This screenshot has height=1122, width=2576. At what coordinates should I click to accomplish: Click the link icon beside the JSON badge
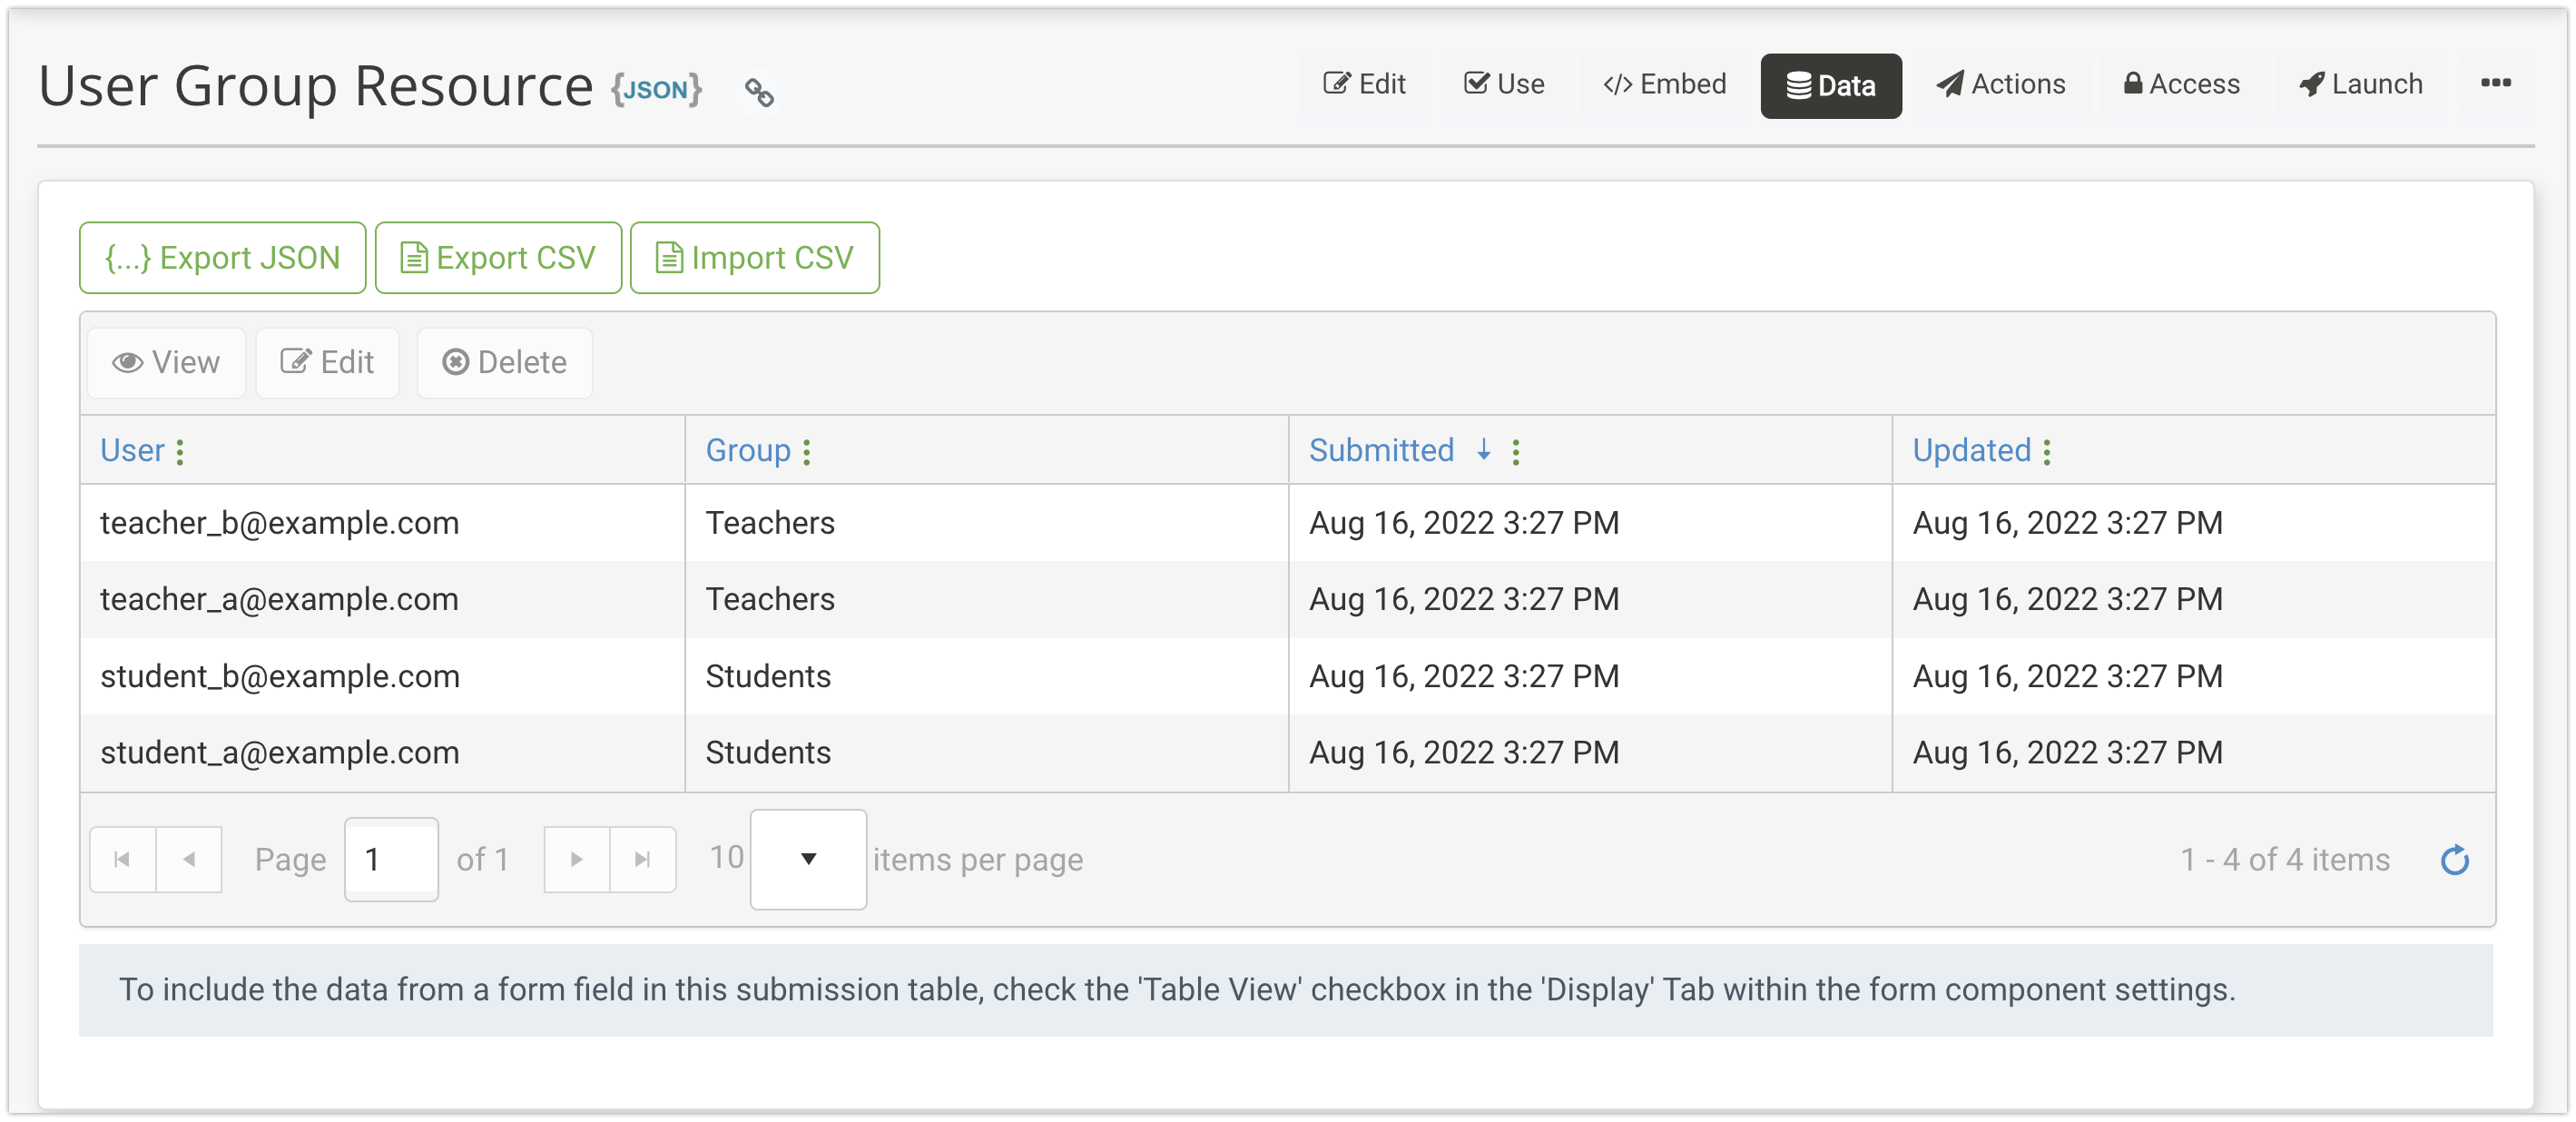[x=759, y=92]
